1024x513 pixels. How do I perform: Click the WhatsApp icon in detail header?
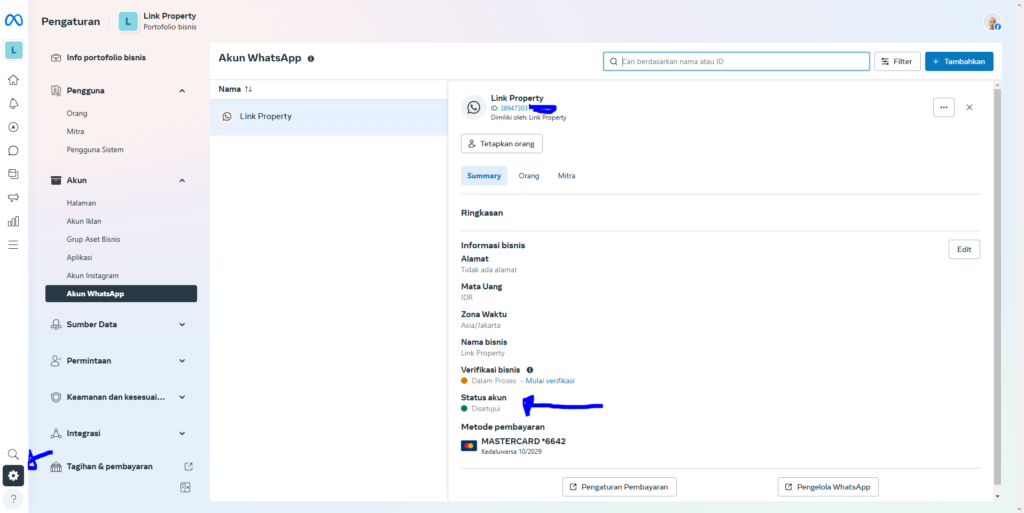click(x=473, y=107)
